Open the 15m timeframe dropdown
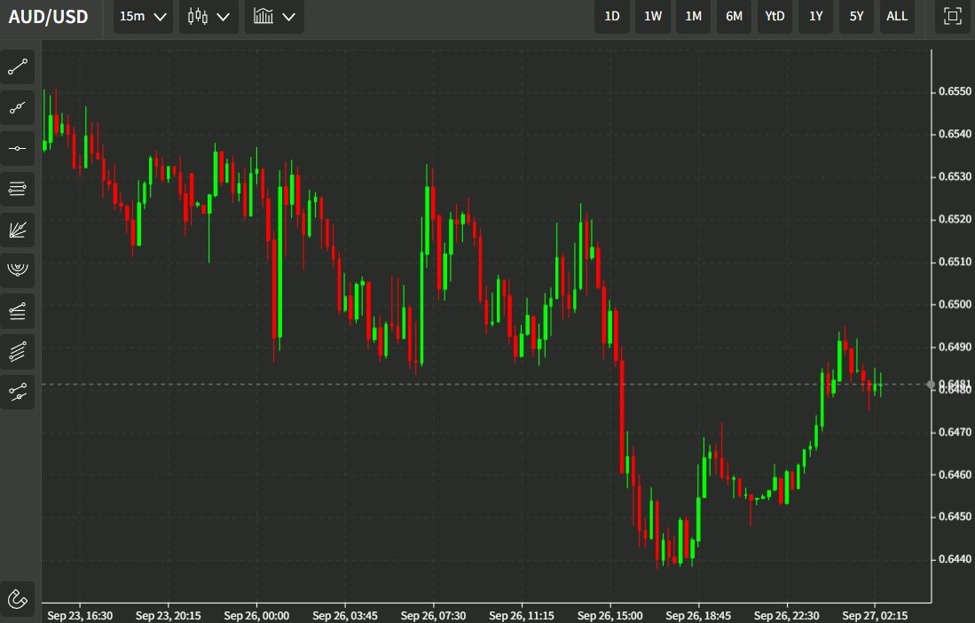Image resolution: width=975 pixels, height=623 pixels. click(143, 16)
